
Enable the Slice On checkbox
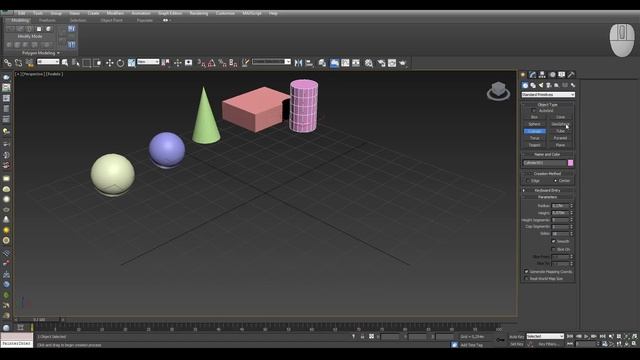click(x=554, y=249)
